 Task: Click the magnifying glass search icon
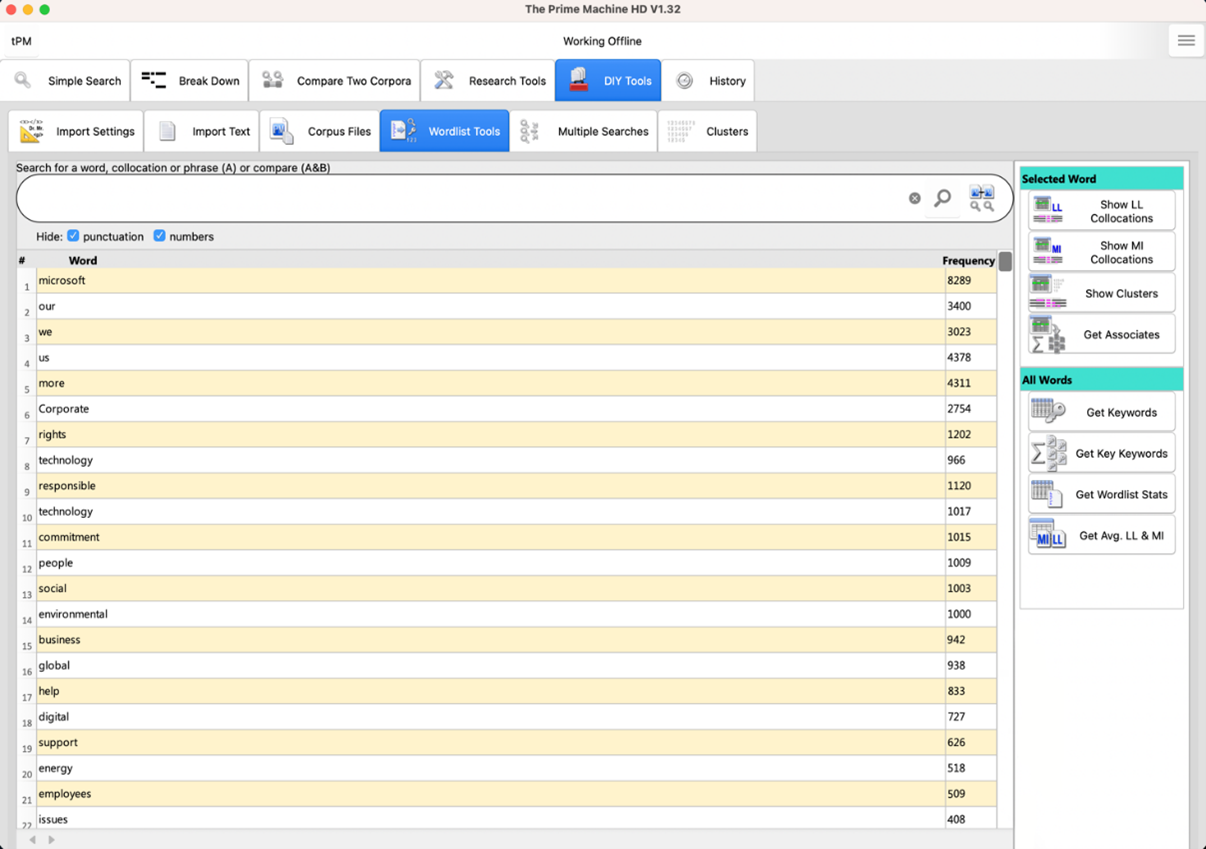[942, 198]
